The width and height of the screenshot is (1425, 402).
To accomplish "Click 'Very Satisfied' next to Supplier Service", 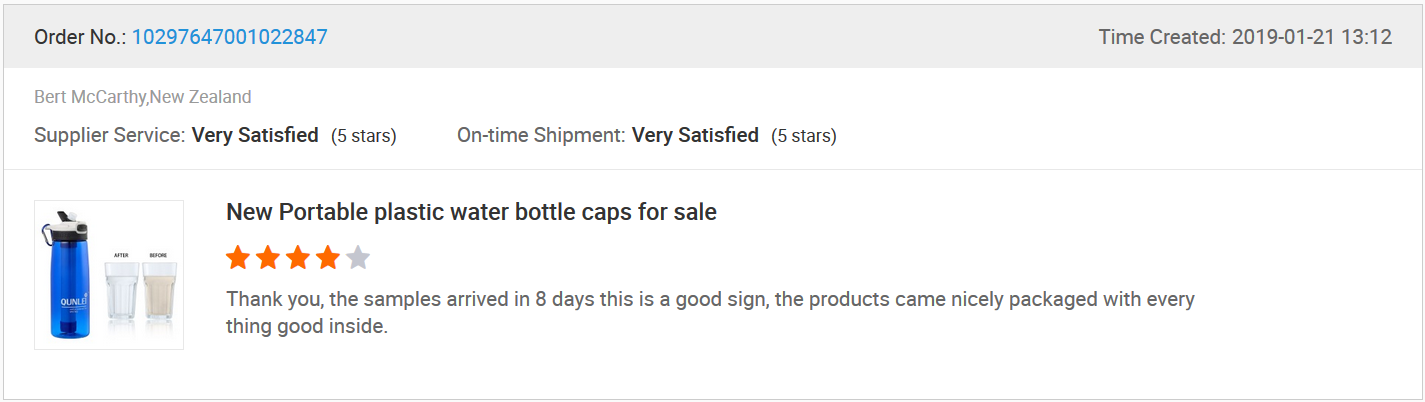I will coord(255,135).
